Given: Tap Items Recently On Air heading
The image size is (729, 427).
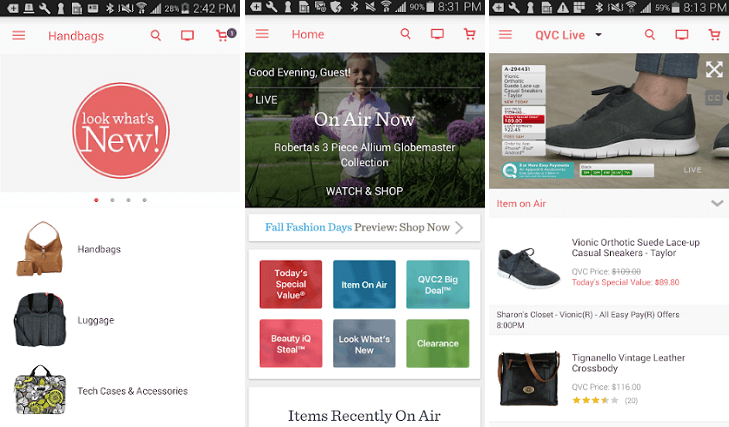Looking at the screenshot, I should 364,415.
